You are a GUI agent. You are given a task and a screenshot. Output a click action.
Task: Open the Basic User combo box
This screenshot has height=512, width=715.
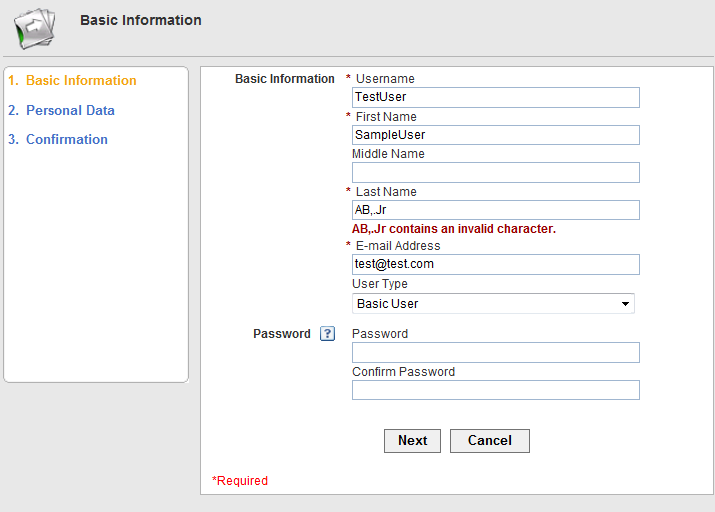493,304
